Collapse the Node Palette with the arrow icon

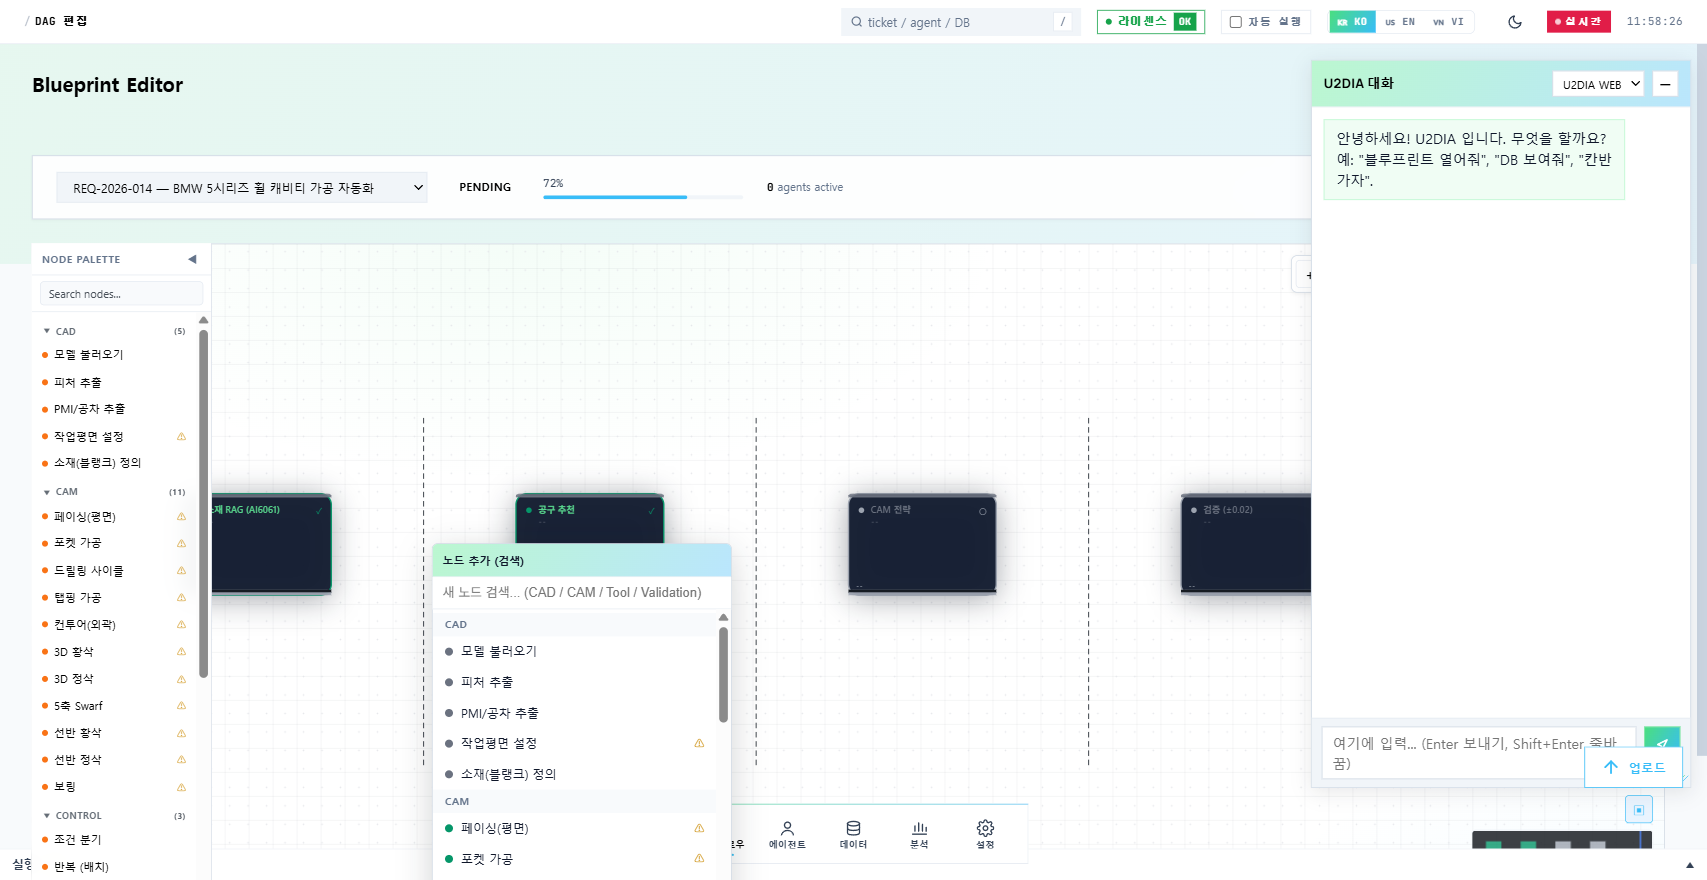click(192, 259)
